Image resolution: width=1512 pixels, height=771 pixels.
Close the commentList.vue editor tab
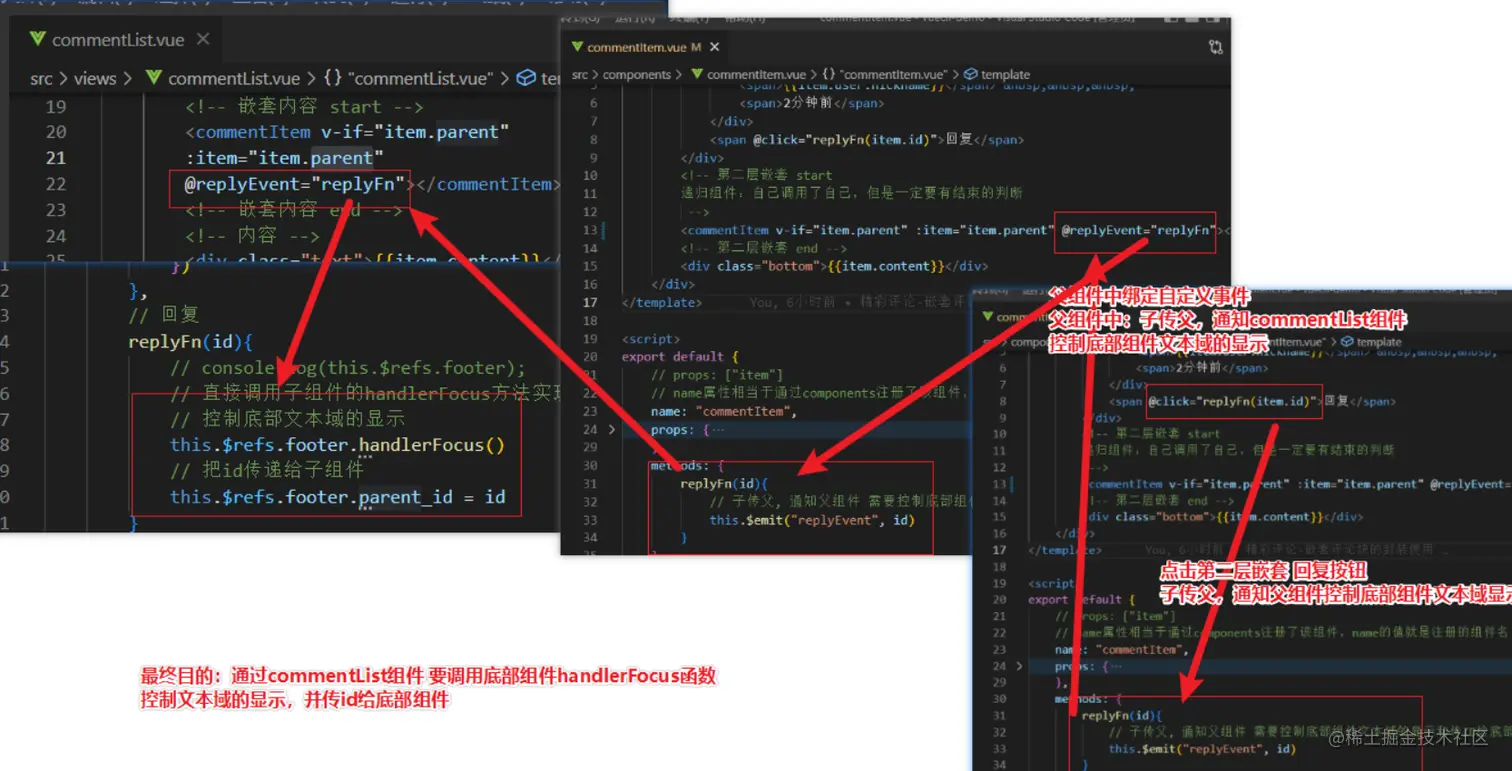click(203, 40)
